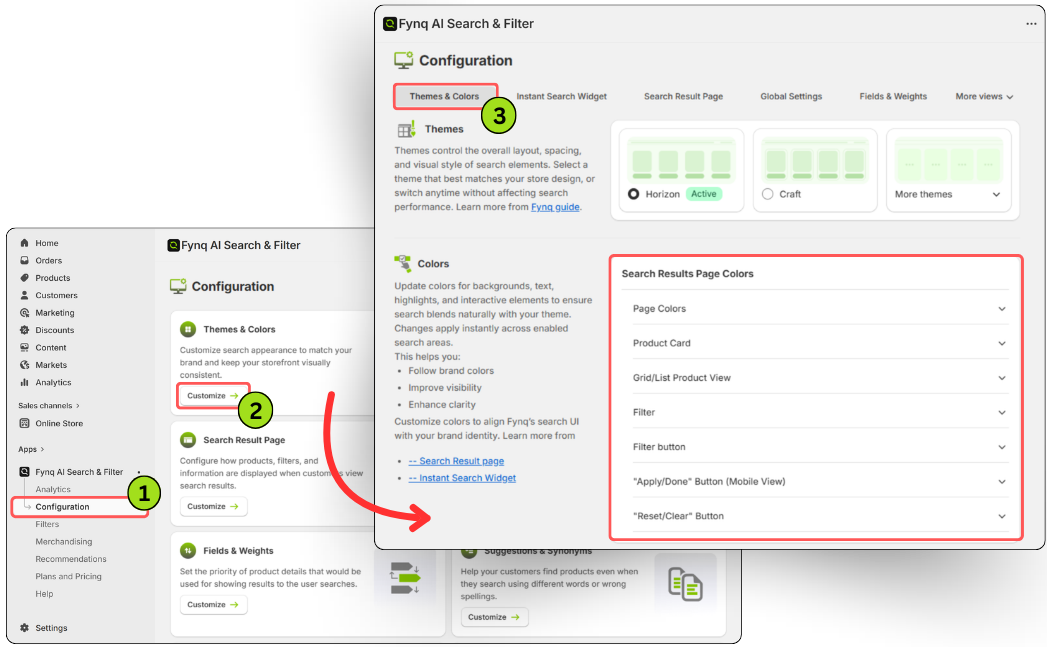
Task: Click Customize under Fields & Weights card
Action: [213, 604]
